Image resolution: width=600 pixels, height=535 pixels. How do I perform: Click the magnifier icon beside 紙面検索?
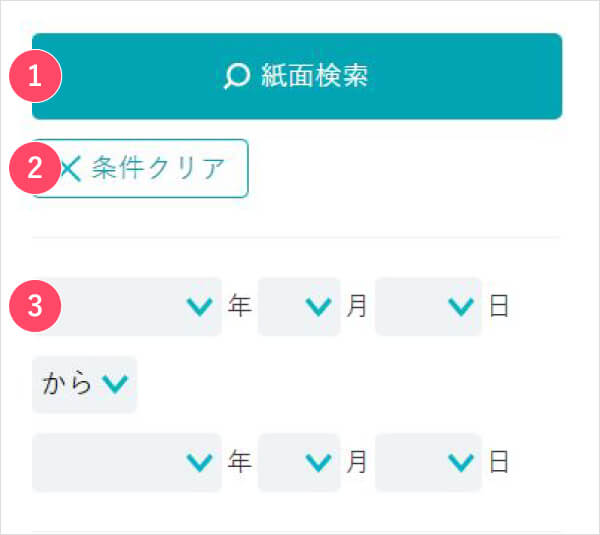237,76
